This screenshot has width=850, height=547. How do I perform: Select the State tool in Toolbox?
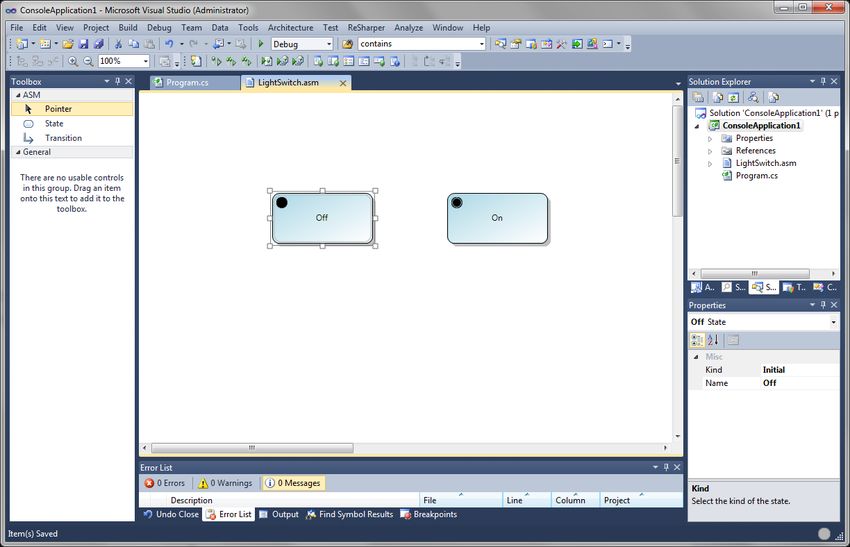pos(72,124)
